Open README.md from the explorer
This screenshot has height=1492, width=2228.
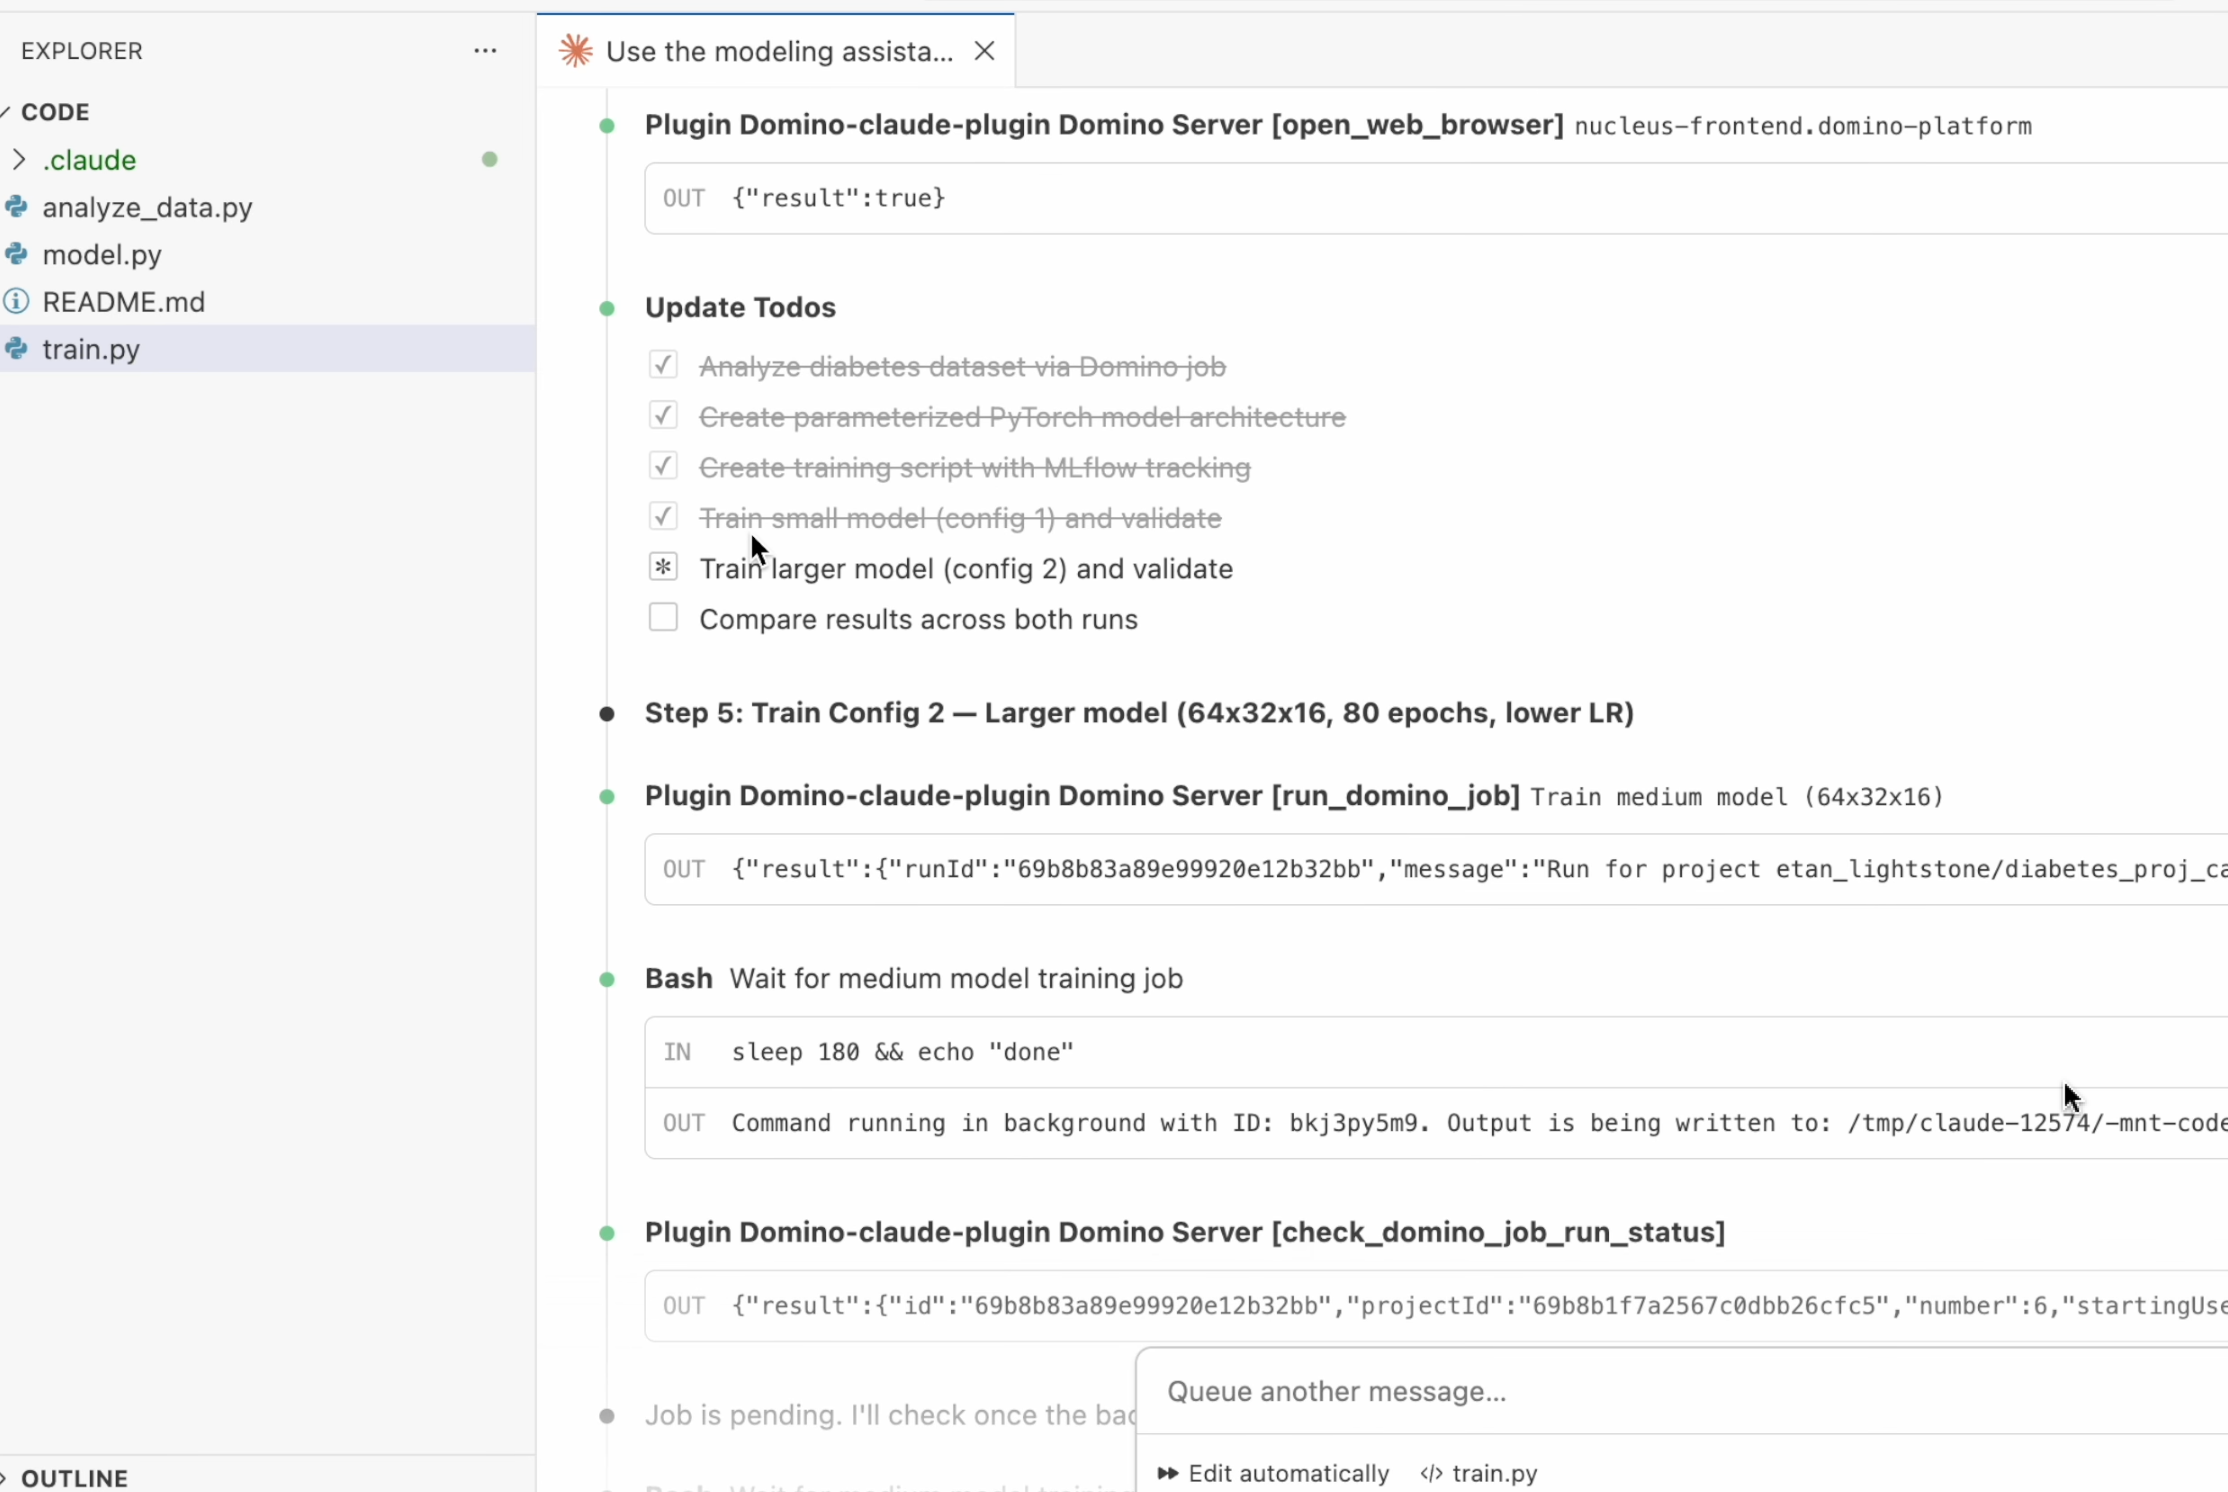(123, 301)
